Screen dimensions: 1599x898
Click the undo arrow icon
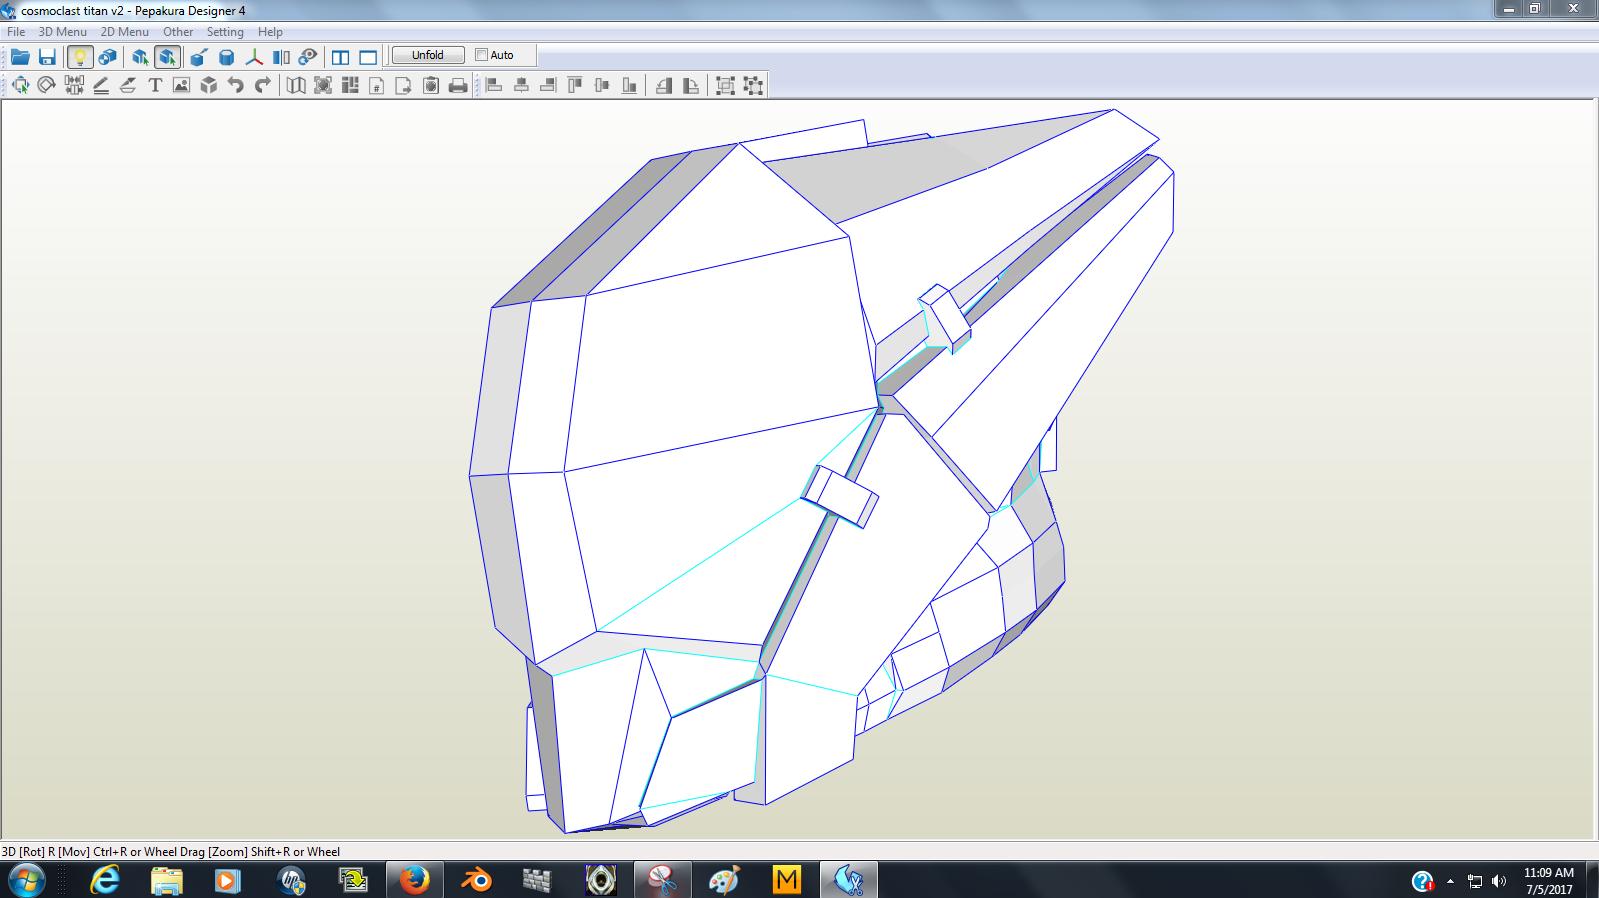(x=236, y=85)
